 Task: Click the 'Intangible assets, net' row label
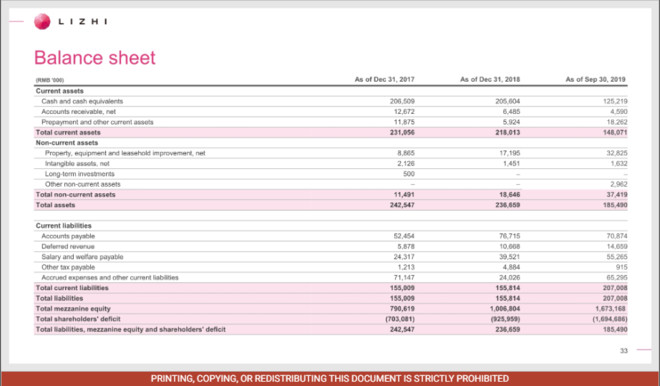coord(77,163)
